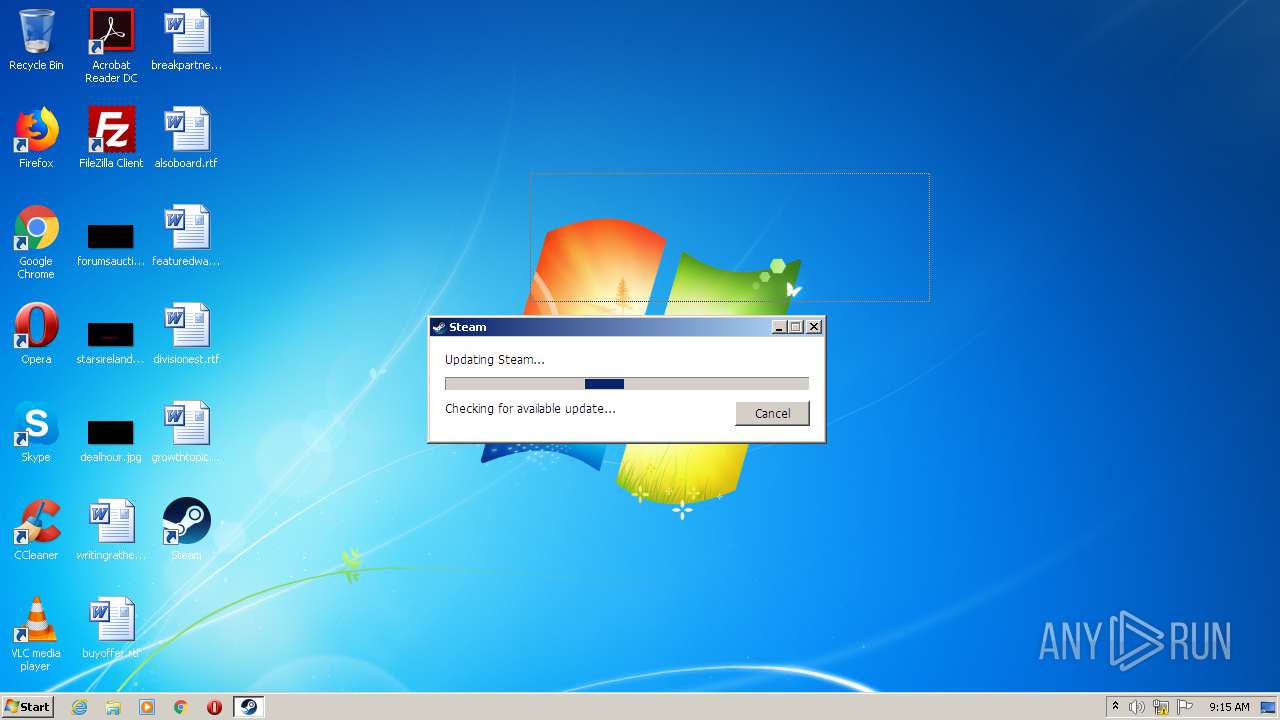Select the growthtopic… document icon

click(187, 432)
